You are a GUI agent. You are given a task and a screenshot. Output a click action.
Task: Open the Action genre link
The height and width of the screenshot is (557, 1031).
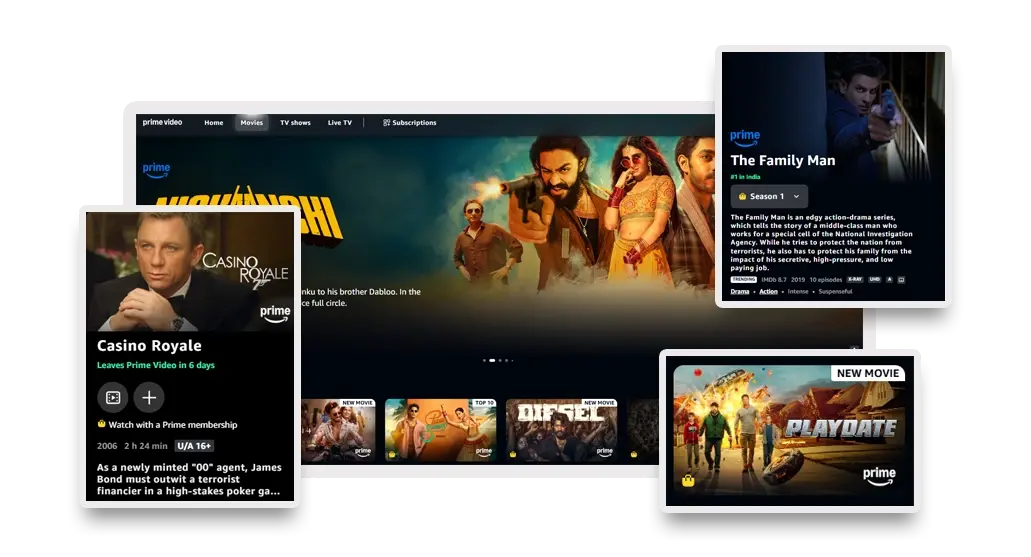click(768, 291)
